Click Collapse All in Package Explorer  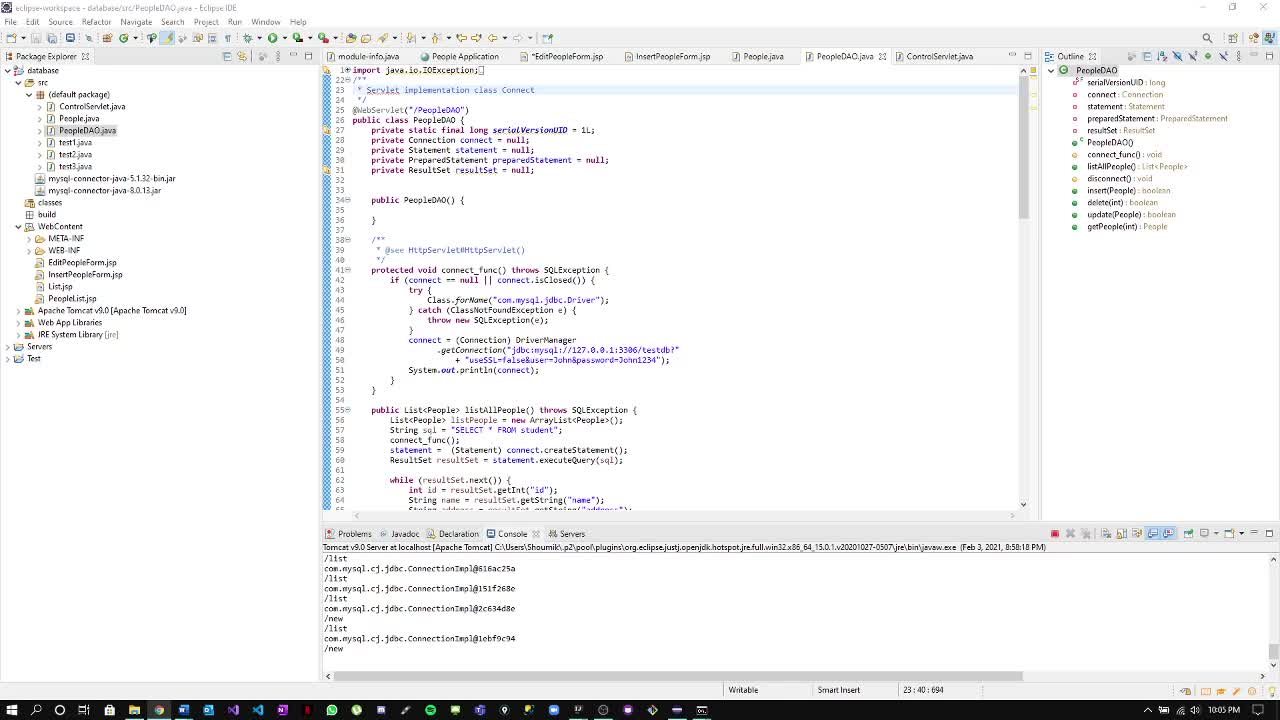(x=226, y=56)
